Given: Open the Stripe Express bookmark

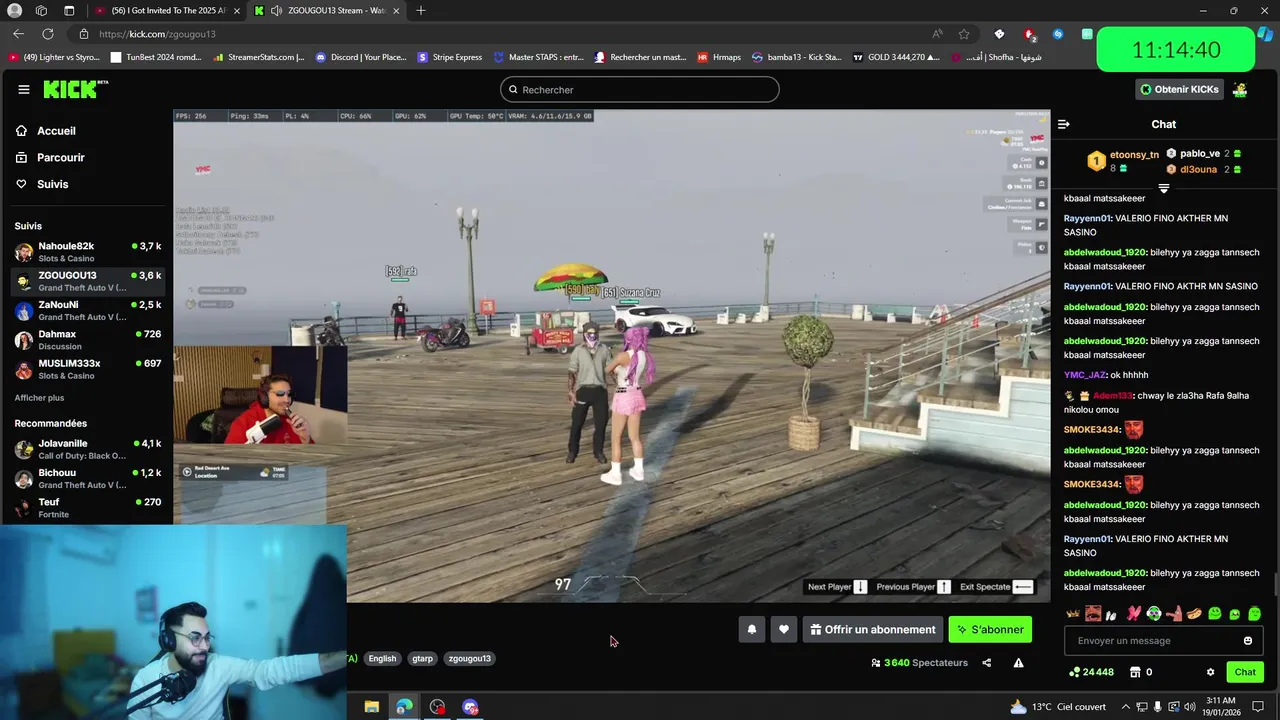Looking at the screenshot, I should (x=450, y=57).
